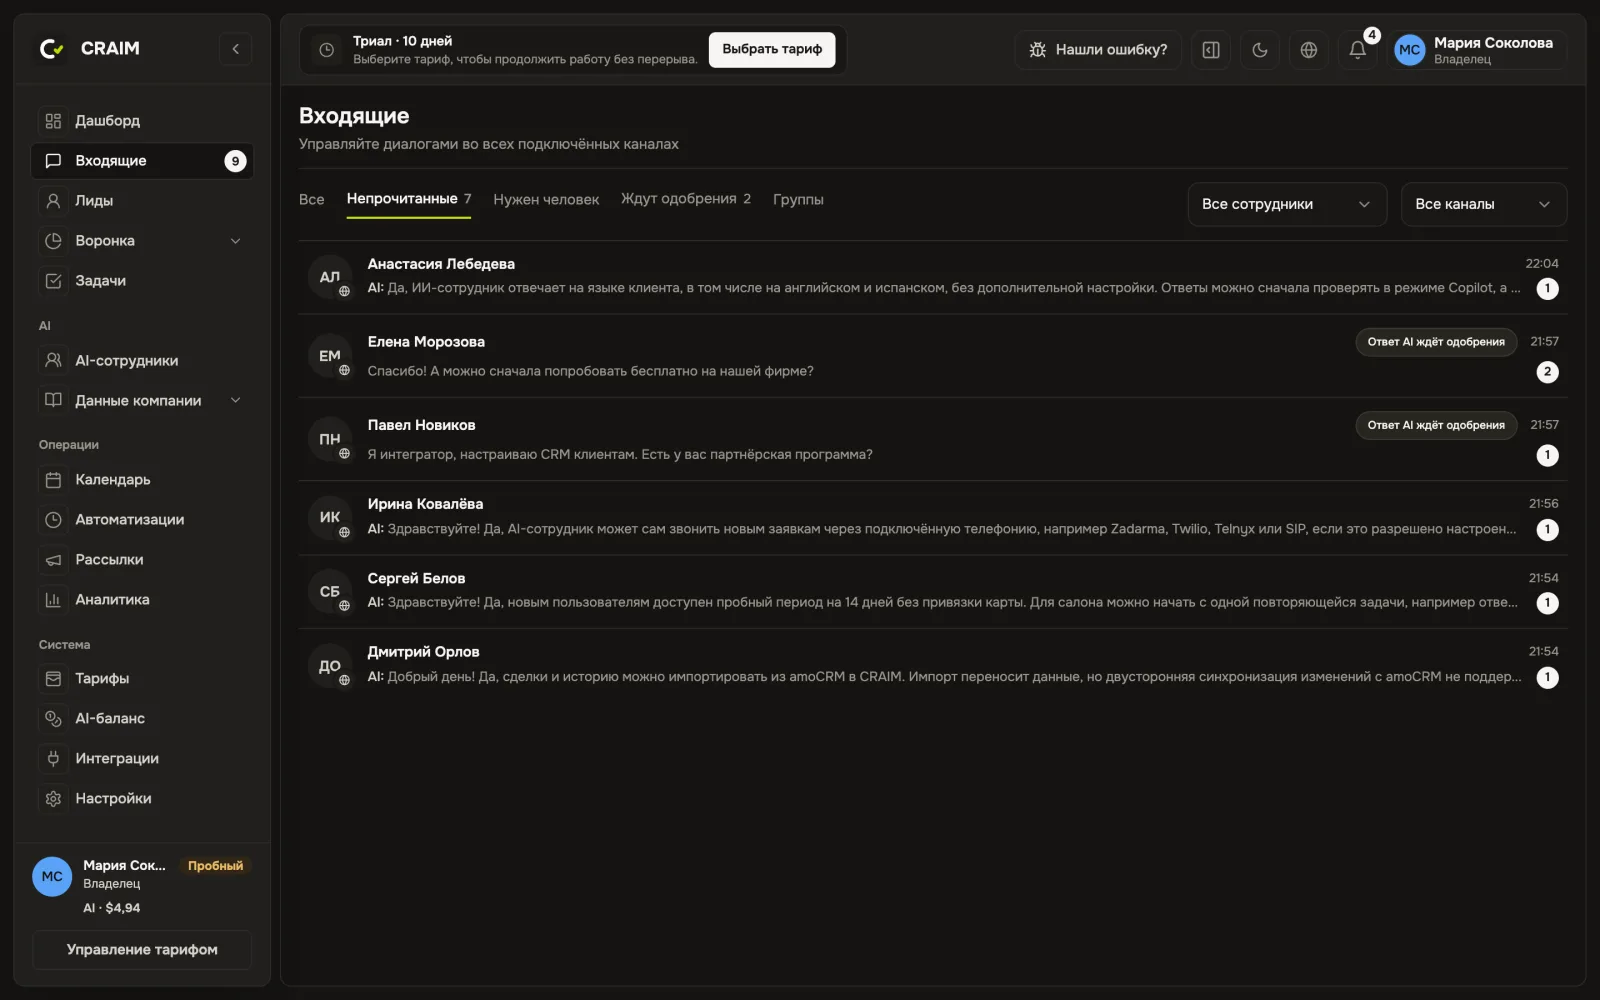The height and width of the screenshot is (1000, 1600).
Task: Open Дашборд in the sidebar
Action: coord(142,121)
